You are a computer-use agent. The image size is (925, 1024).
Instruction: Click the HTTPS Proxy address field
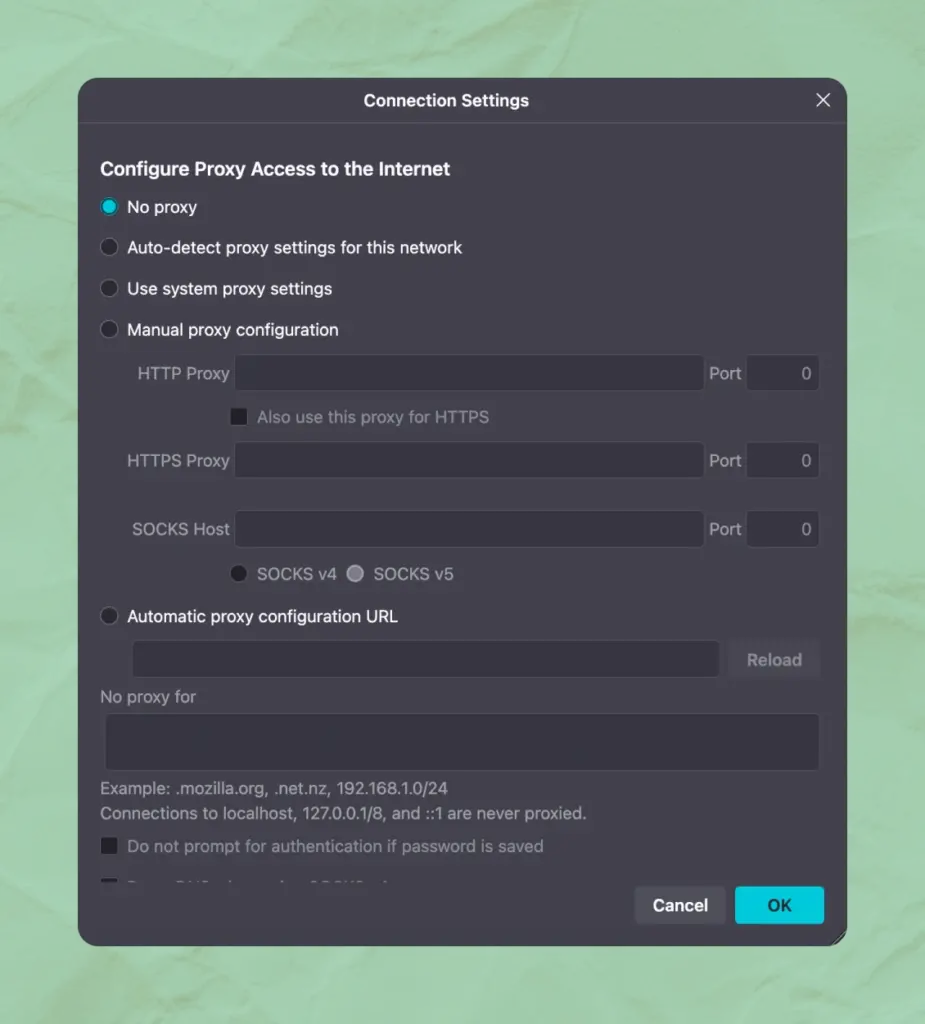469,460
